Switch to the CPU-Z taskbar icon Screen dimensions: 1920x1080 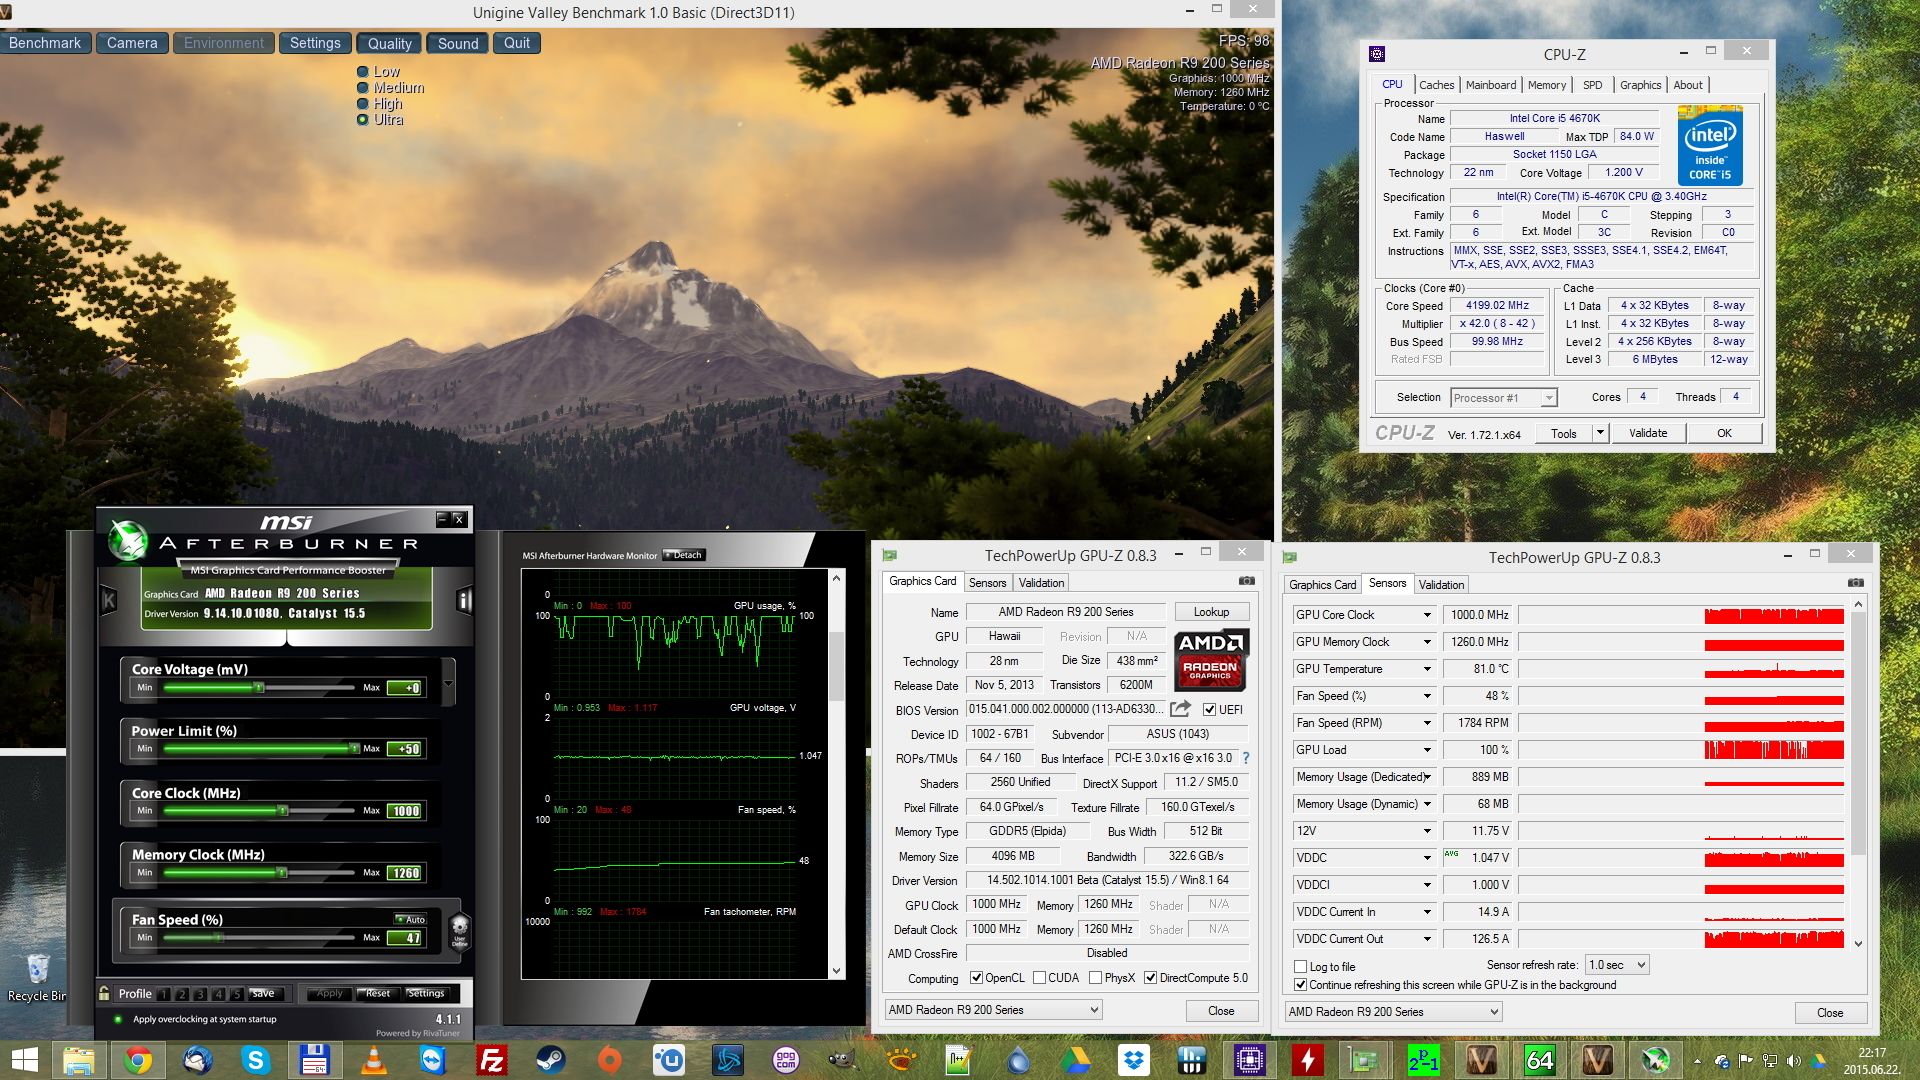1250,1060
